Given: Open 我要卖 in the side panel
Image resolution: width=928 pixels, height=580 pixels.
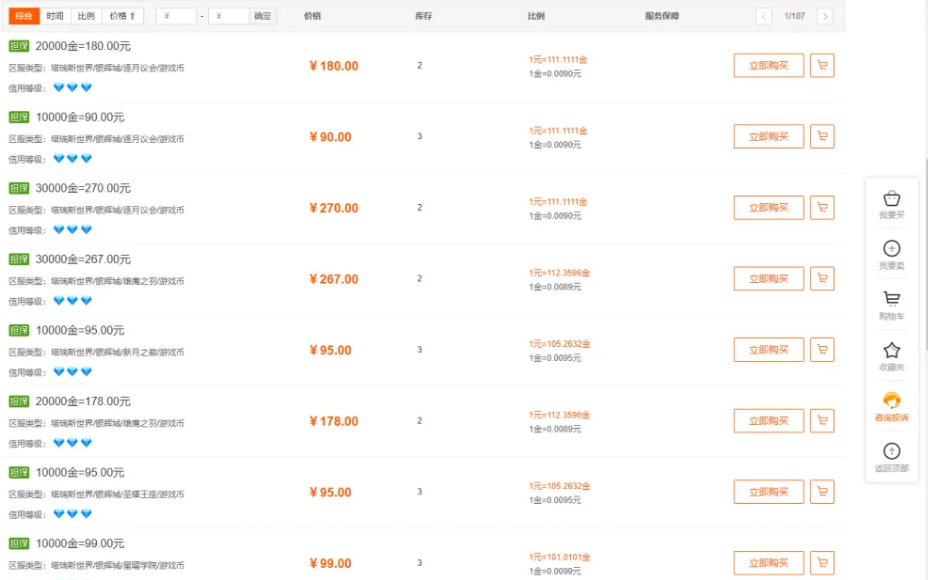Looking at the screenshot, I should coord(891,254).
